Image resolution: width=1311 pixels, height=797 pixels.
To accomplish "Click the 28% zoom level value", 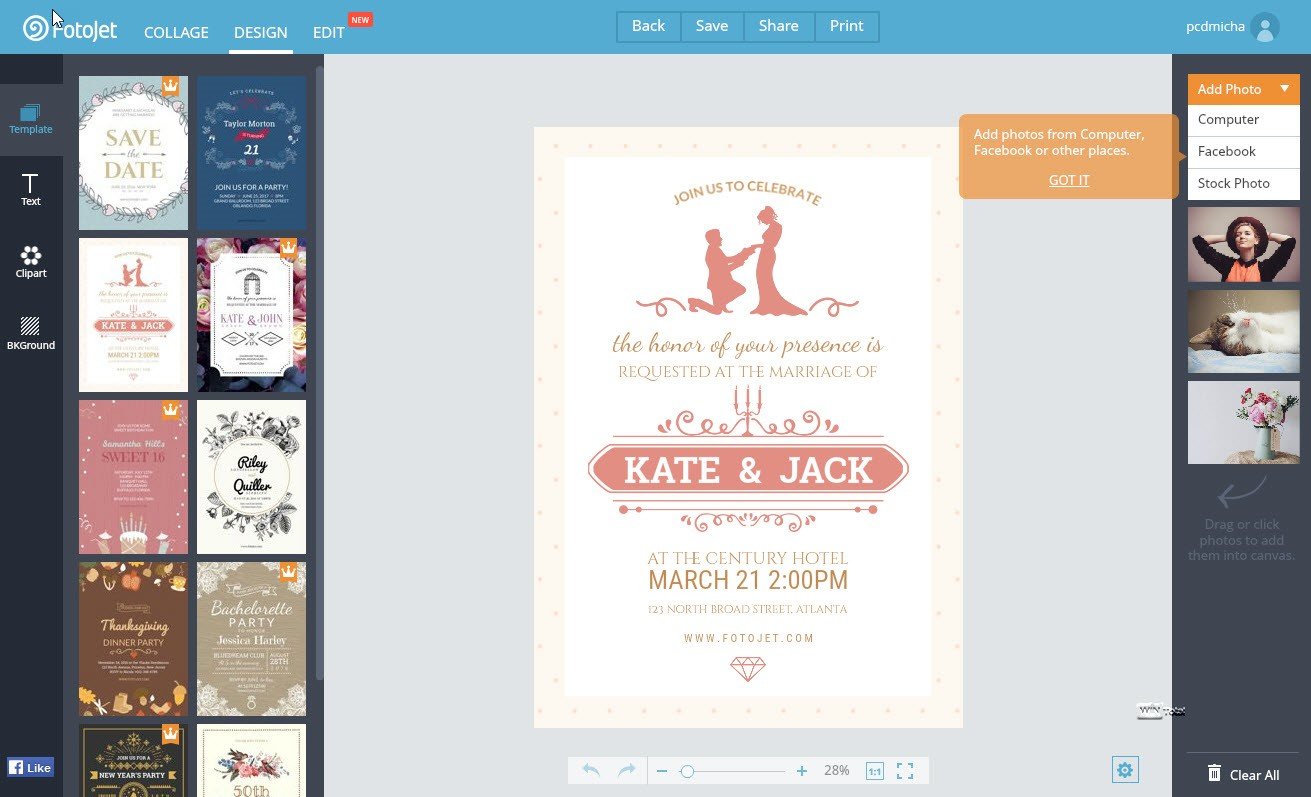I will coord(837,771).
